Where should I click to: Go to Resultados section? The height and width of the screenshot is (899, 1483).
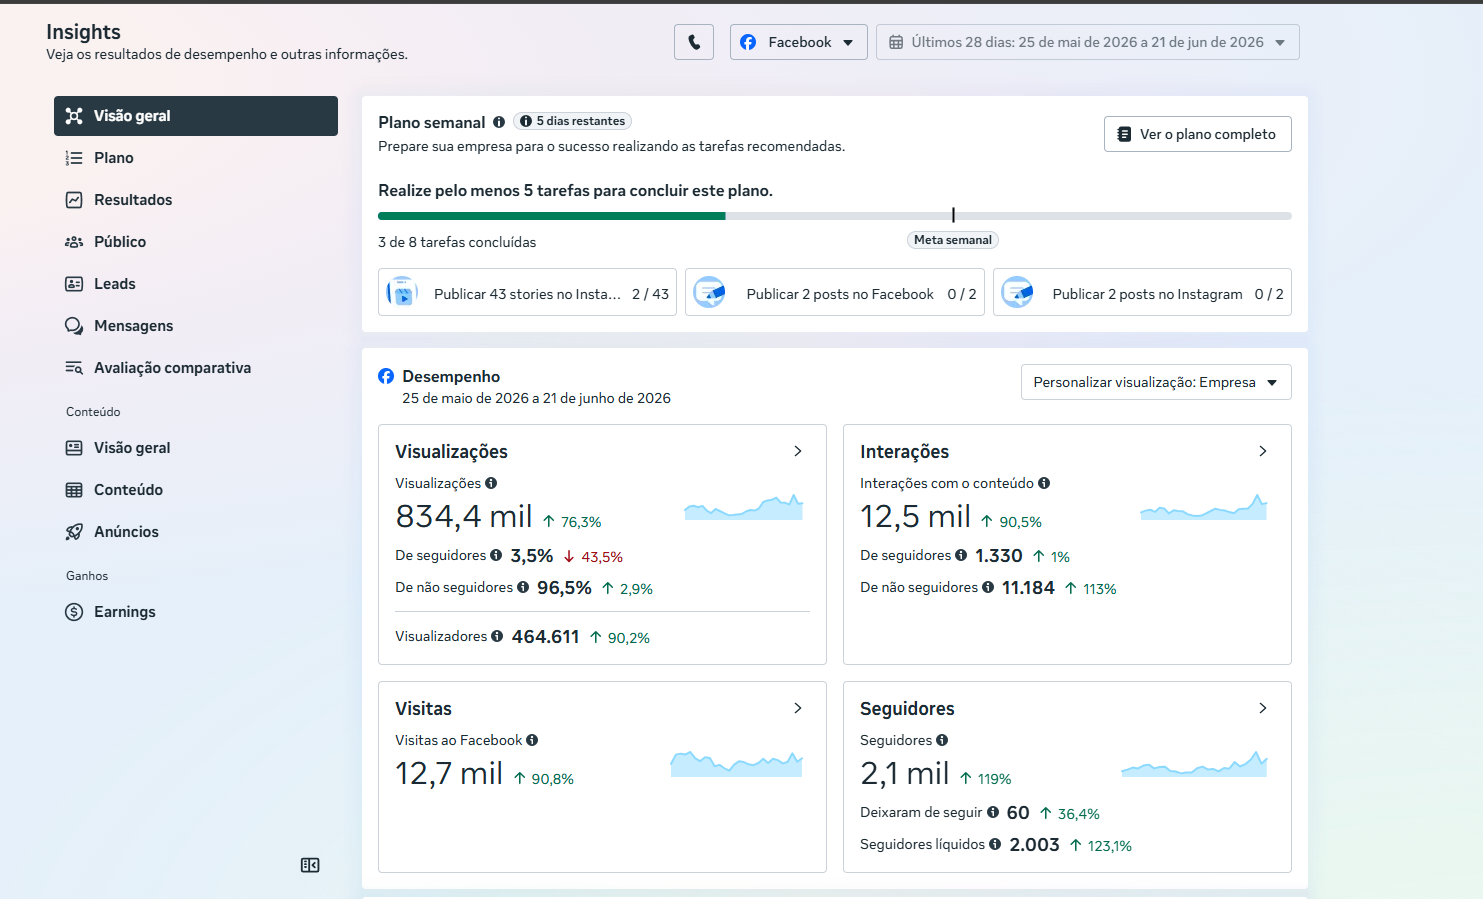196,200
